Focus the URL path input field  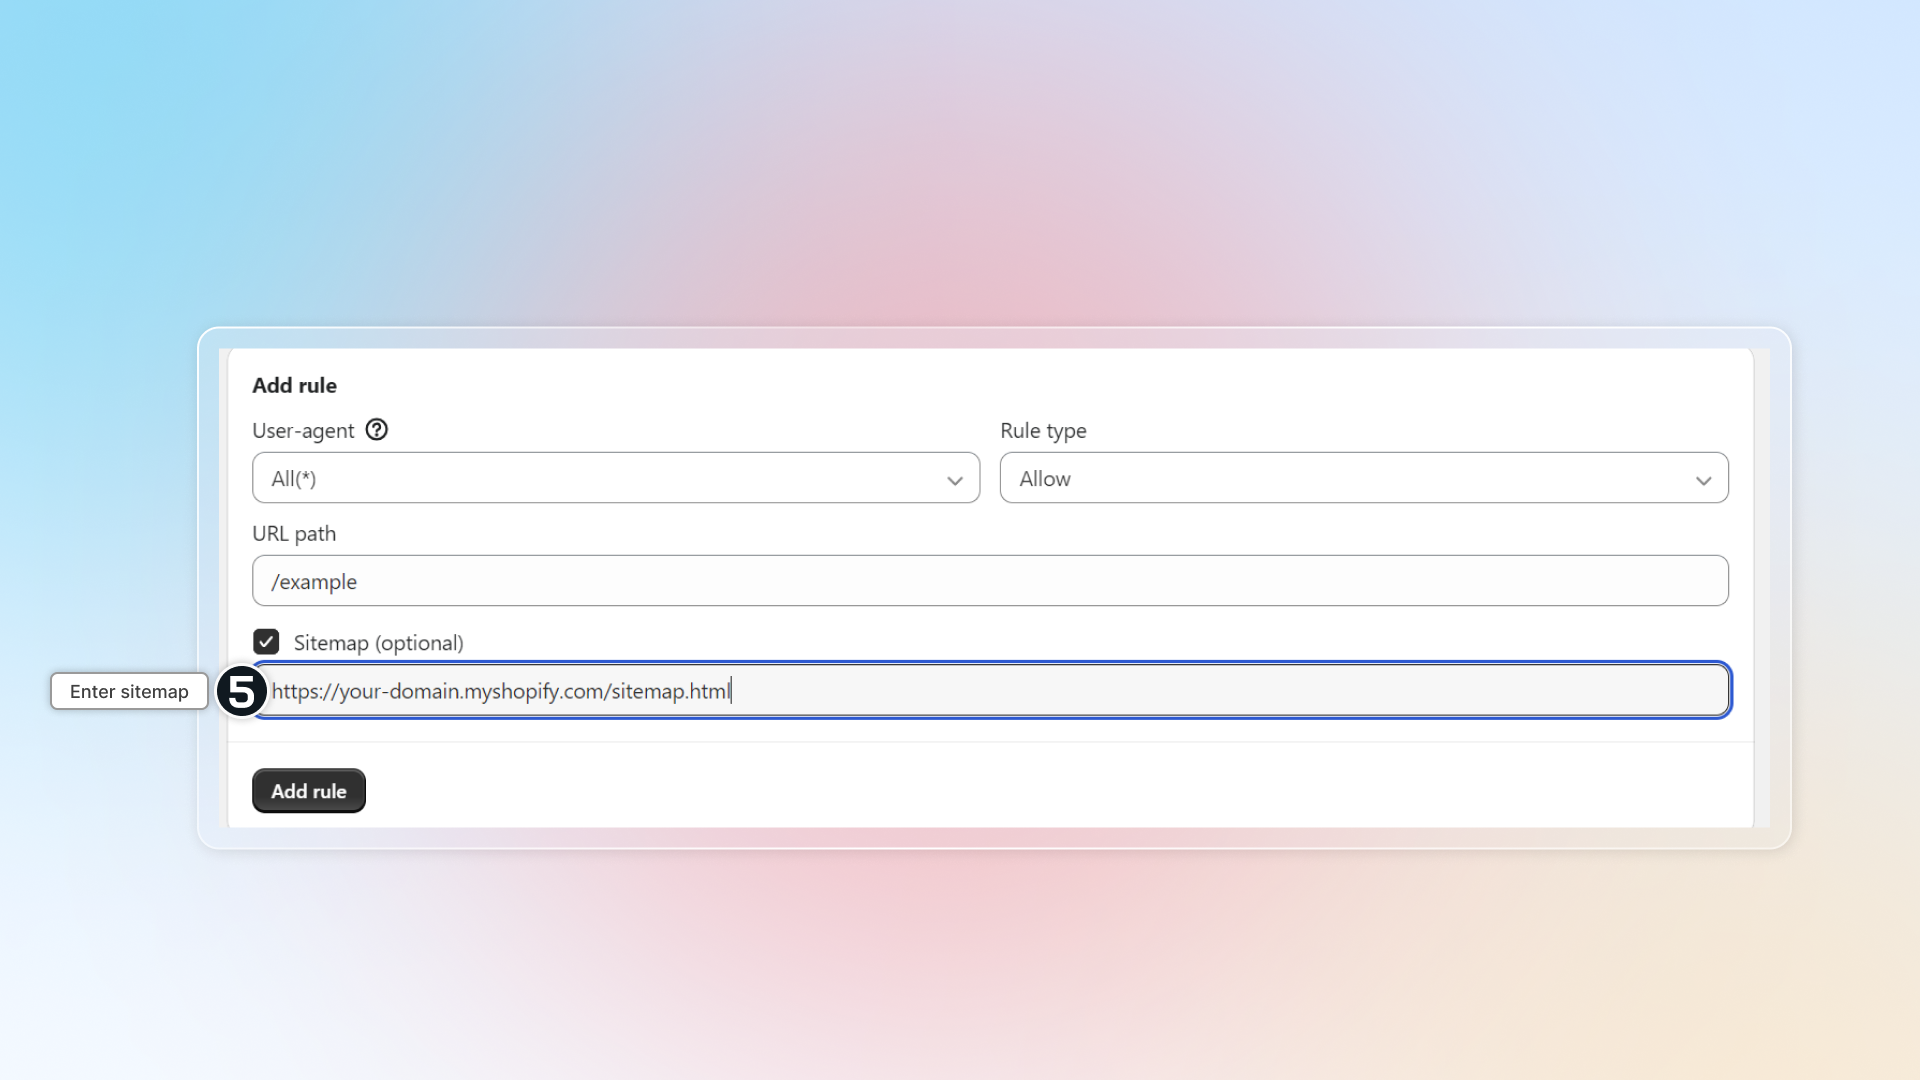coord(990,581)
